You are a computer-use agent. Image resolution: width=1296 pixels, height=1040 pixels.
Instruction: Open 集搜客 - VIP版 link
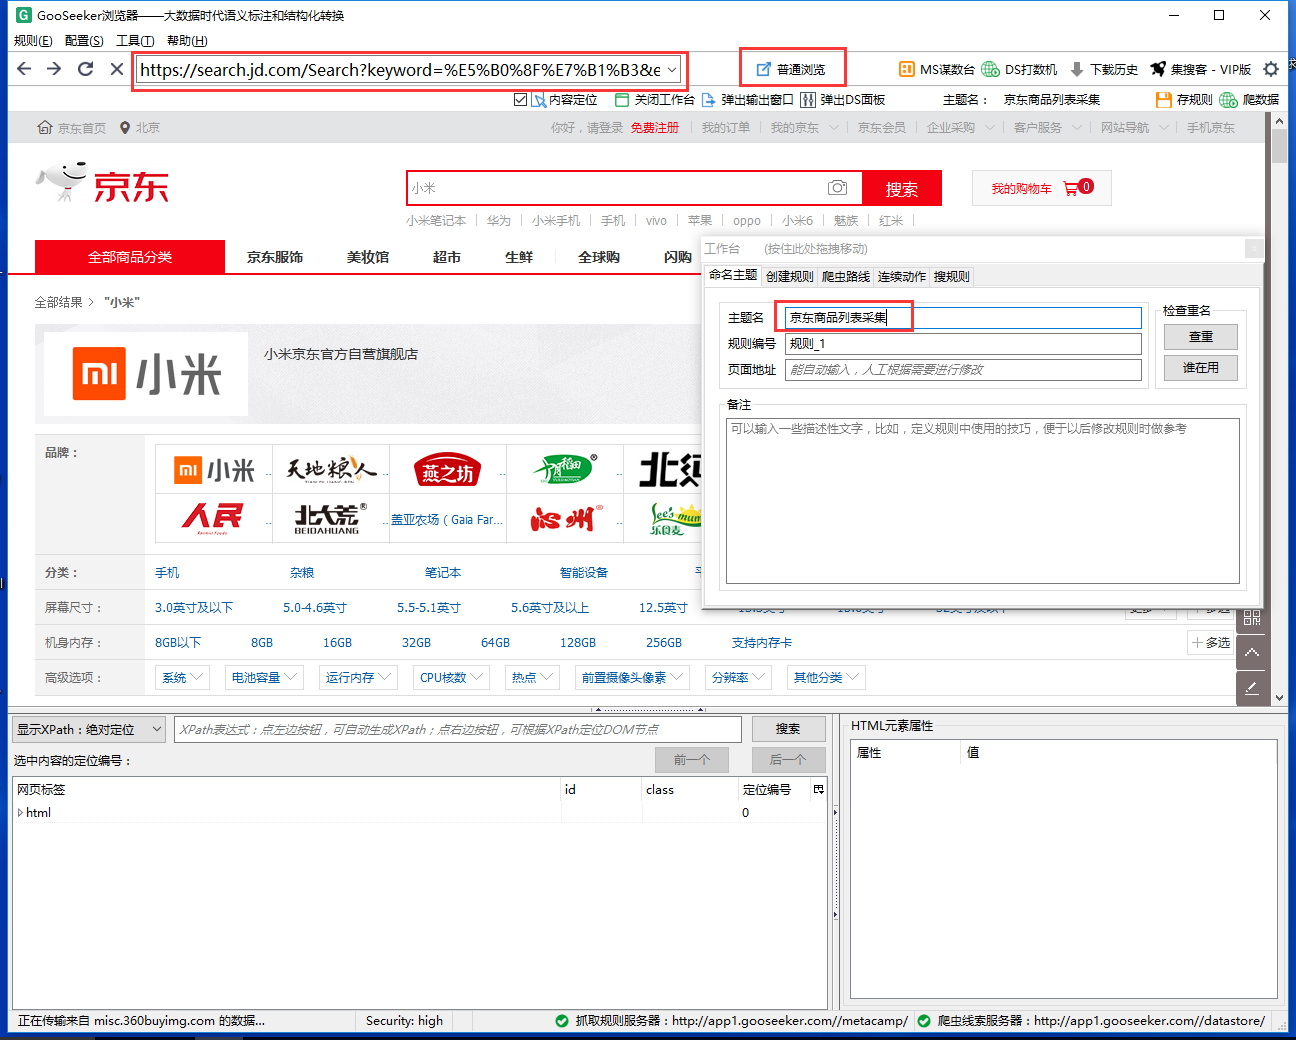(1201, 69)
